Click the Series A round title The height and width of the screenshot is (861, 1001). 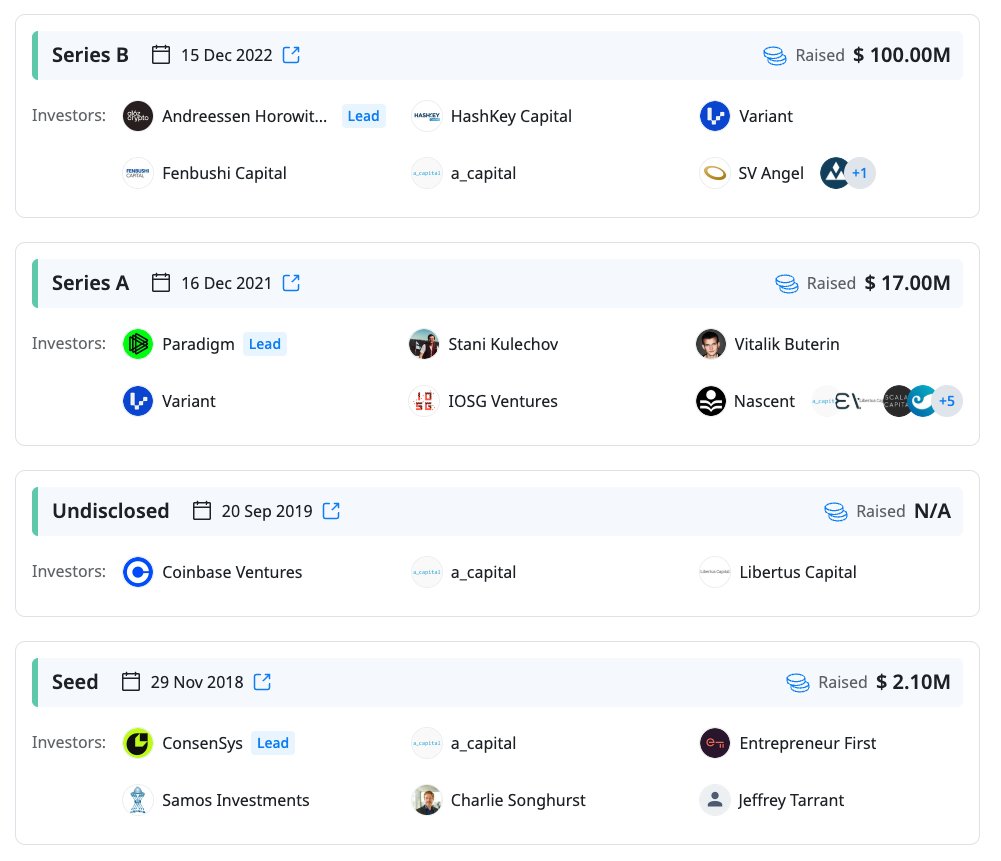[x=90, y=283]
